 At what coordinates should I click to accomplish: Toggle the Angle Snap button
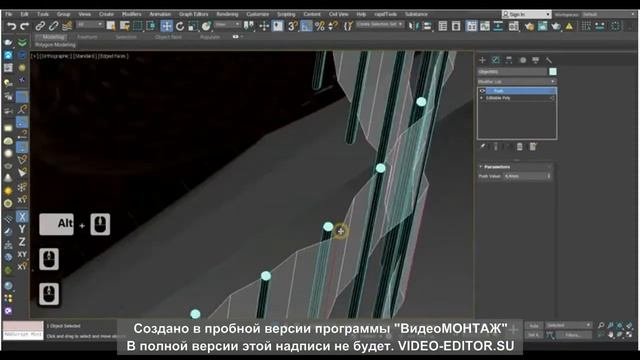306,27
